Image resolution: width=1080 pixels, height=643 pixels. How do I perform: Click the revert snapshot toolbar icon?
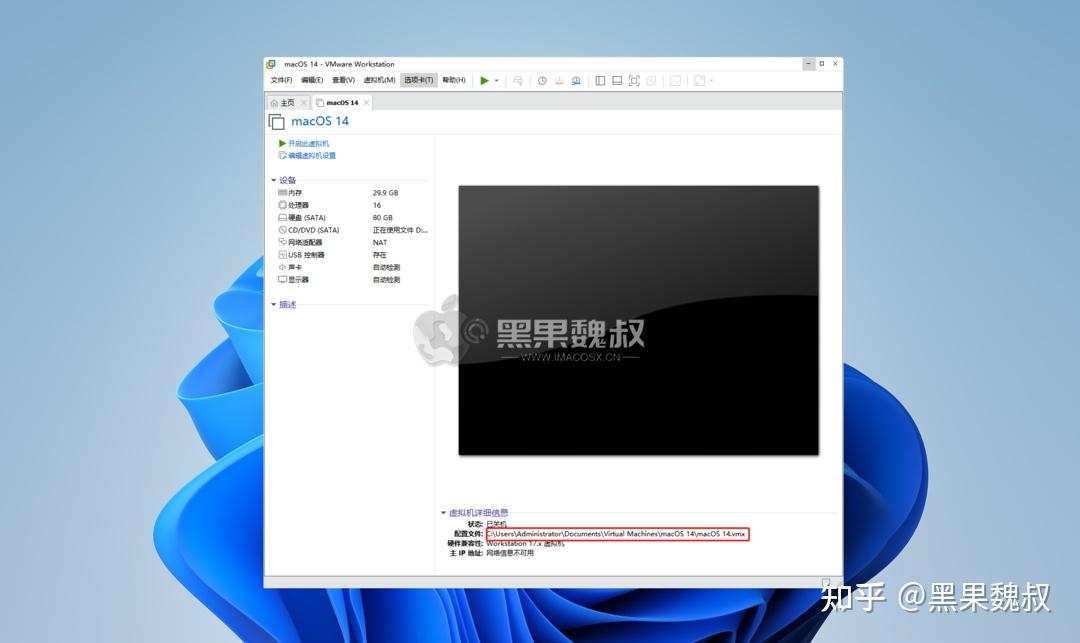coord(558,80)
